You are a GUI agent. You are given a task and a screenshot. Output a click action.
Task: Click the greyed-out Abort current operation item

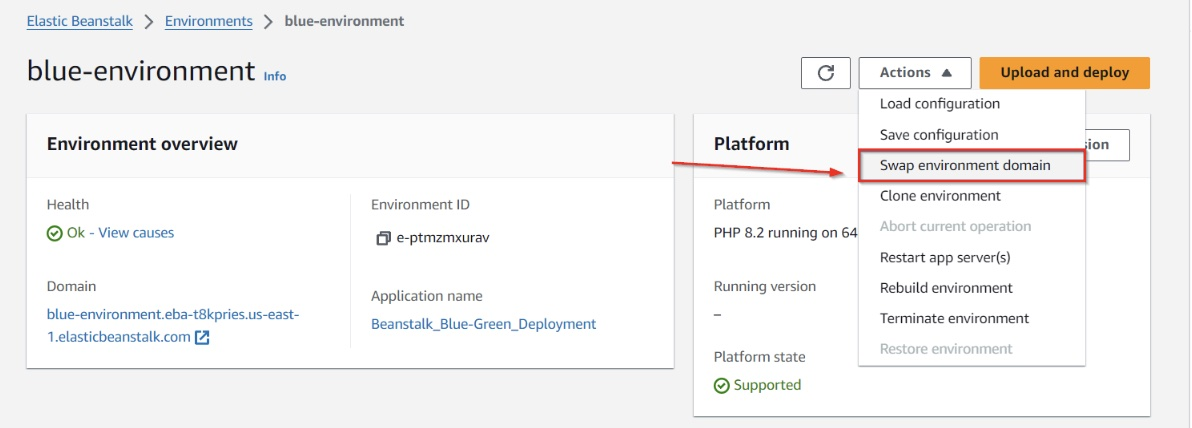click(954, 226)
